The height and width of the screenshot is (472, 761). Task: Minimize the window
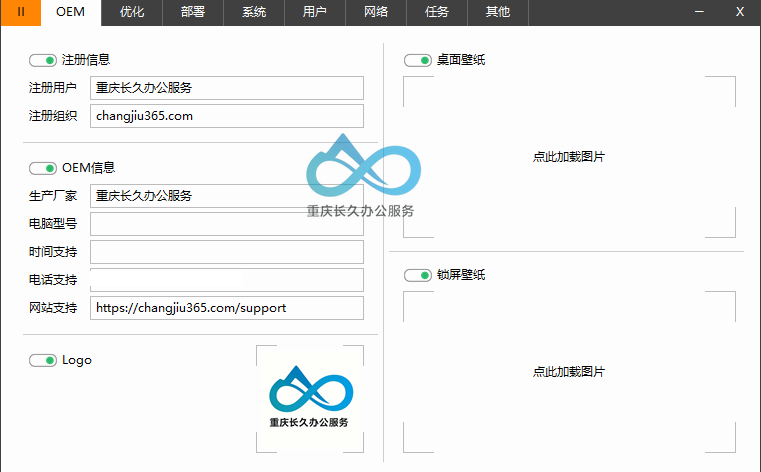[699, 12]
